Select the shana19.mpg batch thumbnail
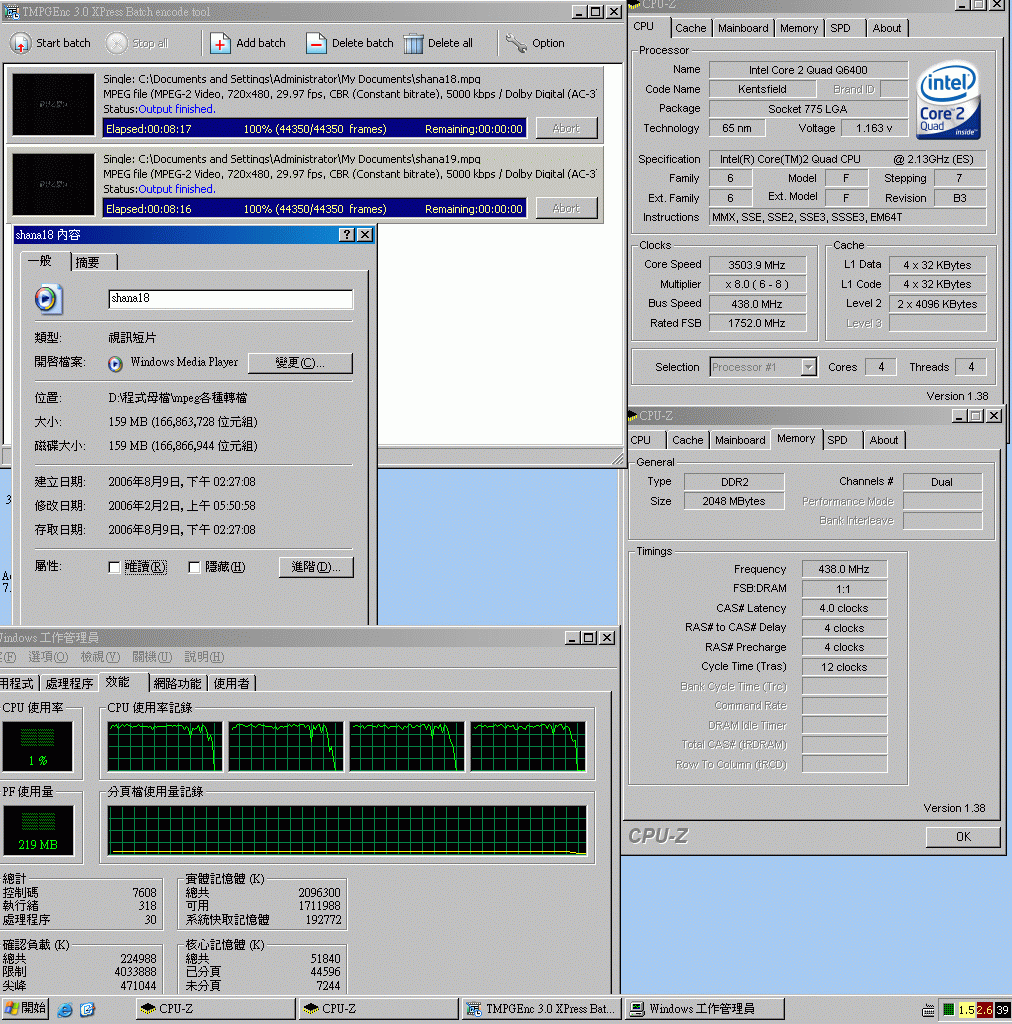1012x1024 pixels. [x=54, y=184]
